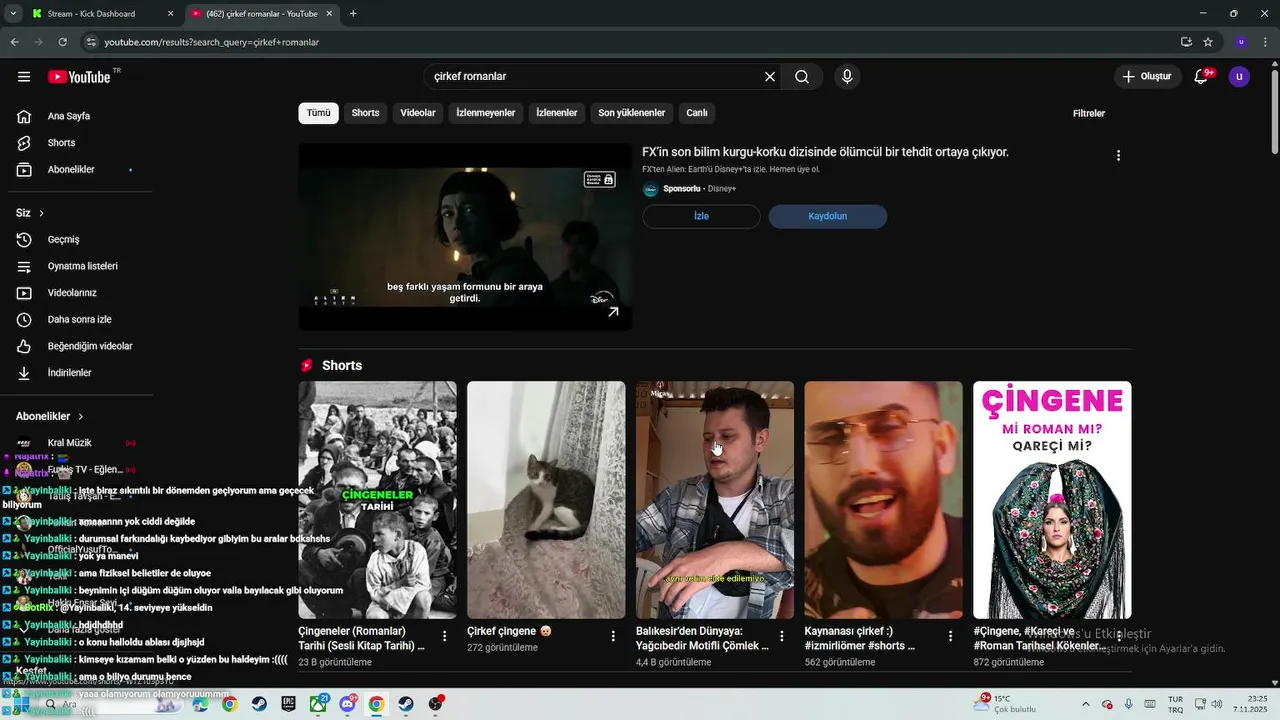Open options for Çingeneler (Romanlar) Tarihi short
The image size is (1280, 720).
(x=445, y=636)
